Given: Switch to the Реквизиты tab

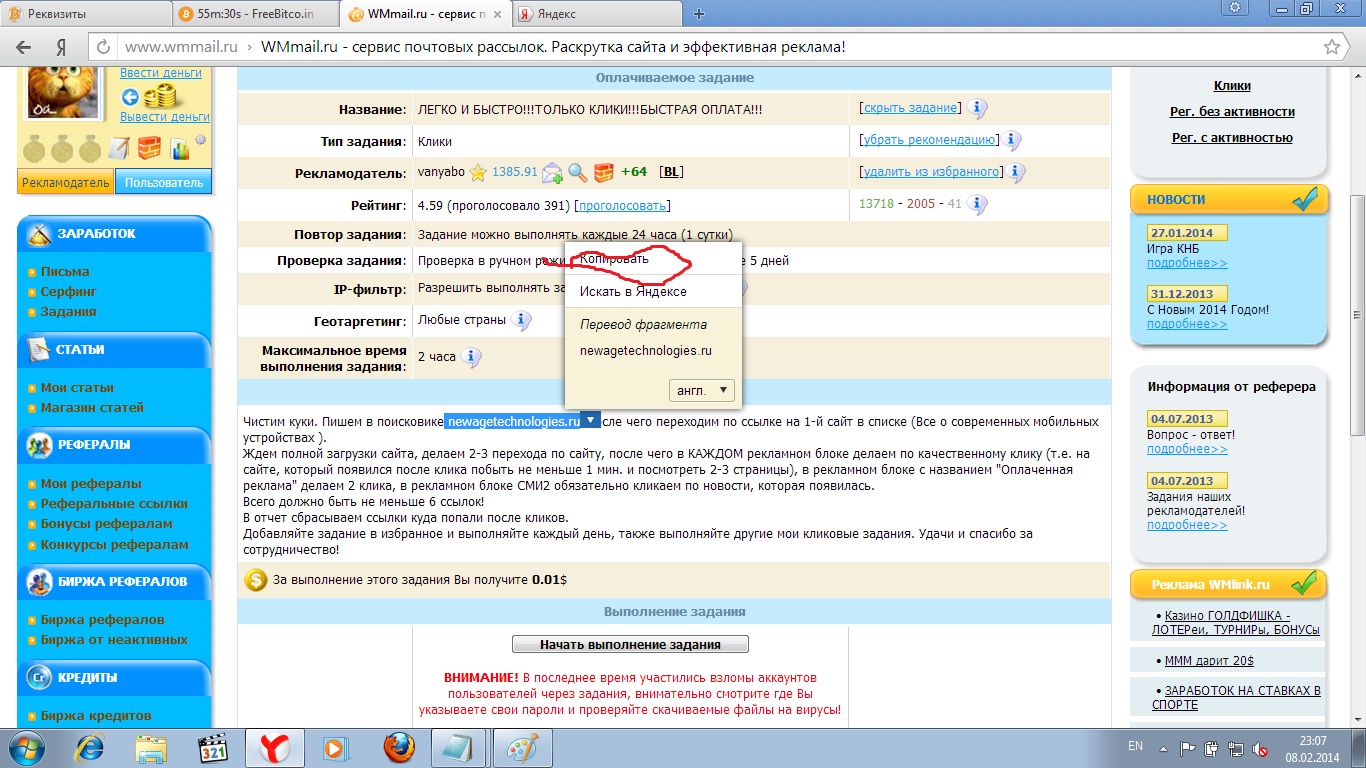Looking at the screenshot, I should click(84, 15).
